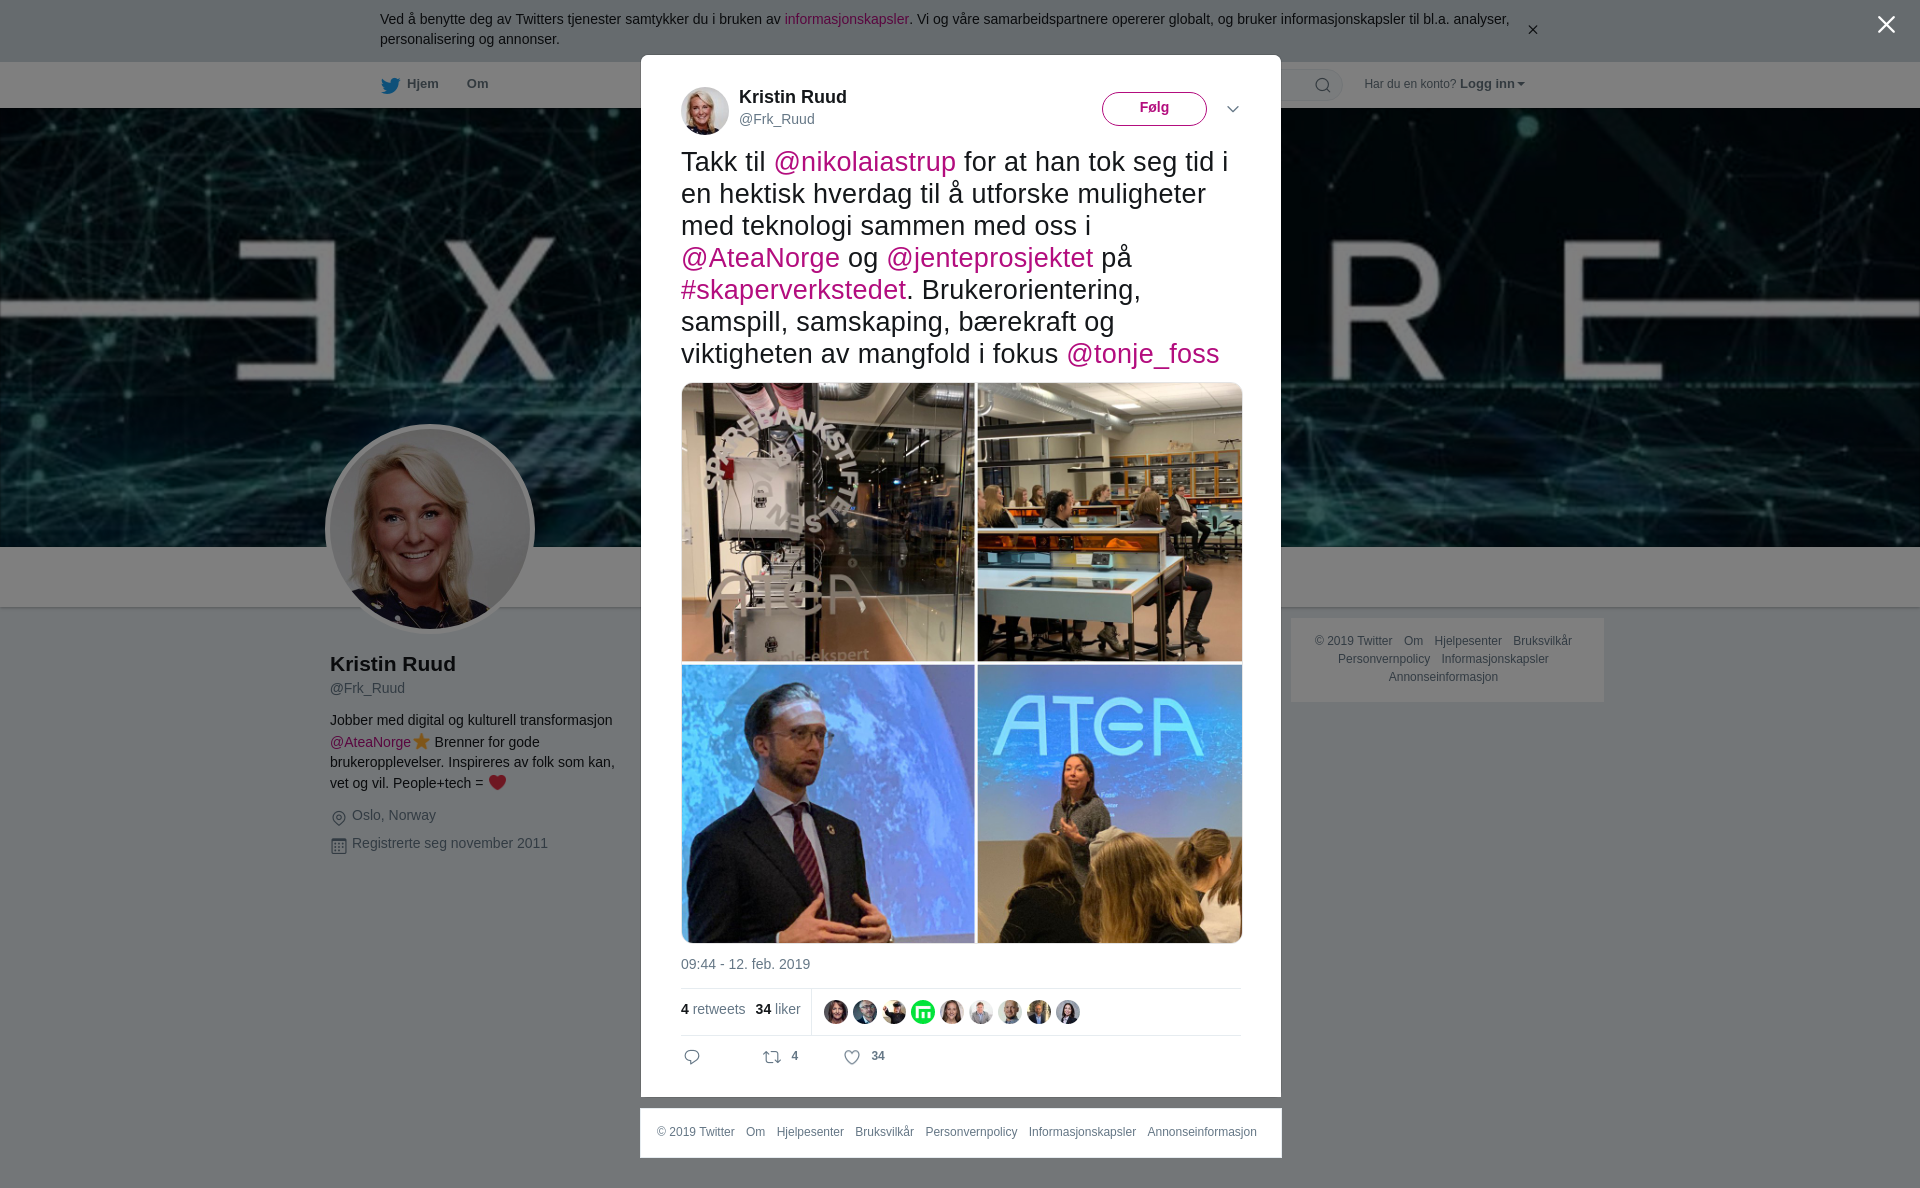Open the @nikolaiastrup mention link
The width and height of the screenshot is (1920, 1188).
tap(865, 162)
